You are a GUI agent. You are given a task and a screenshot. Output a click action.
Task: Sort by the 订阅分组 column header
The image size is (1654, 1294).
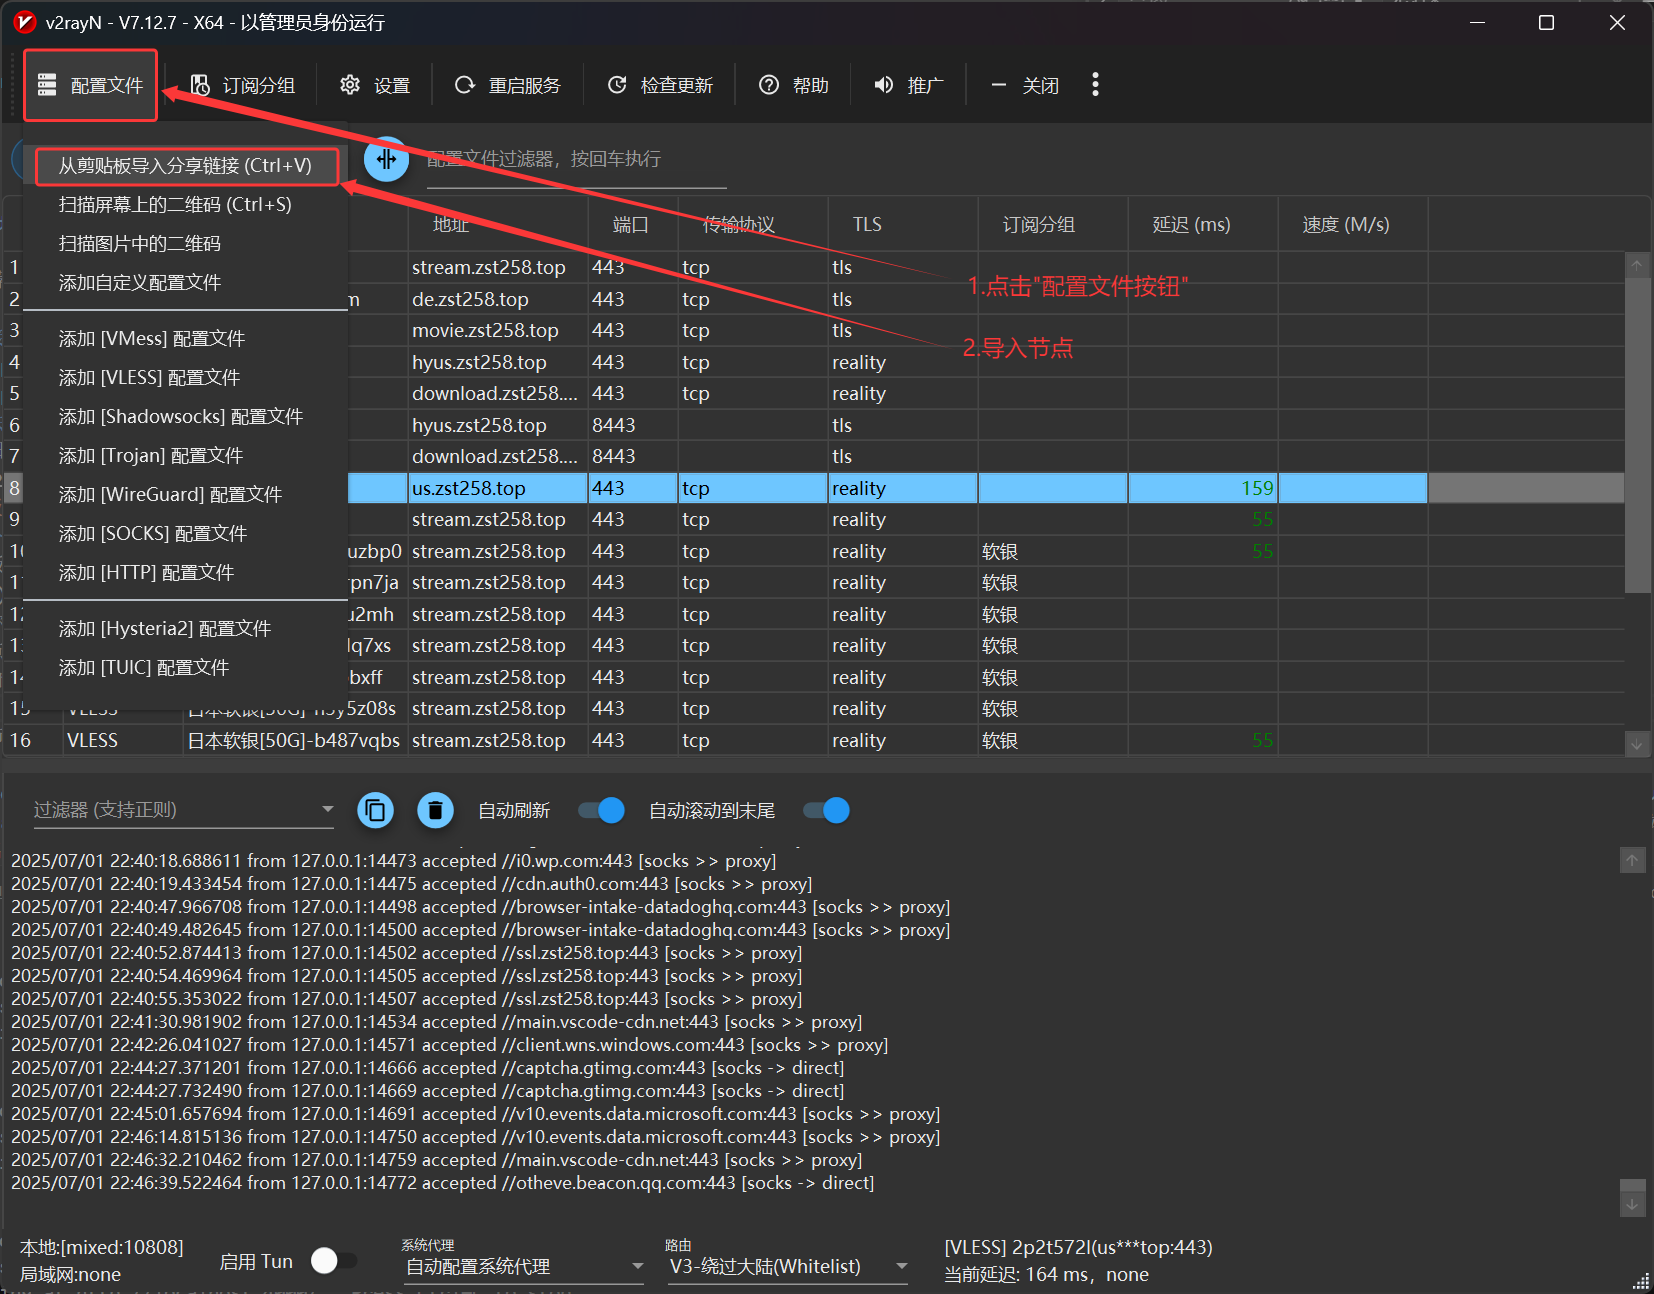(x=1053, y=224)
